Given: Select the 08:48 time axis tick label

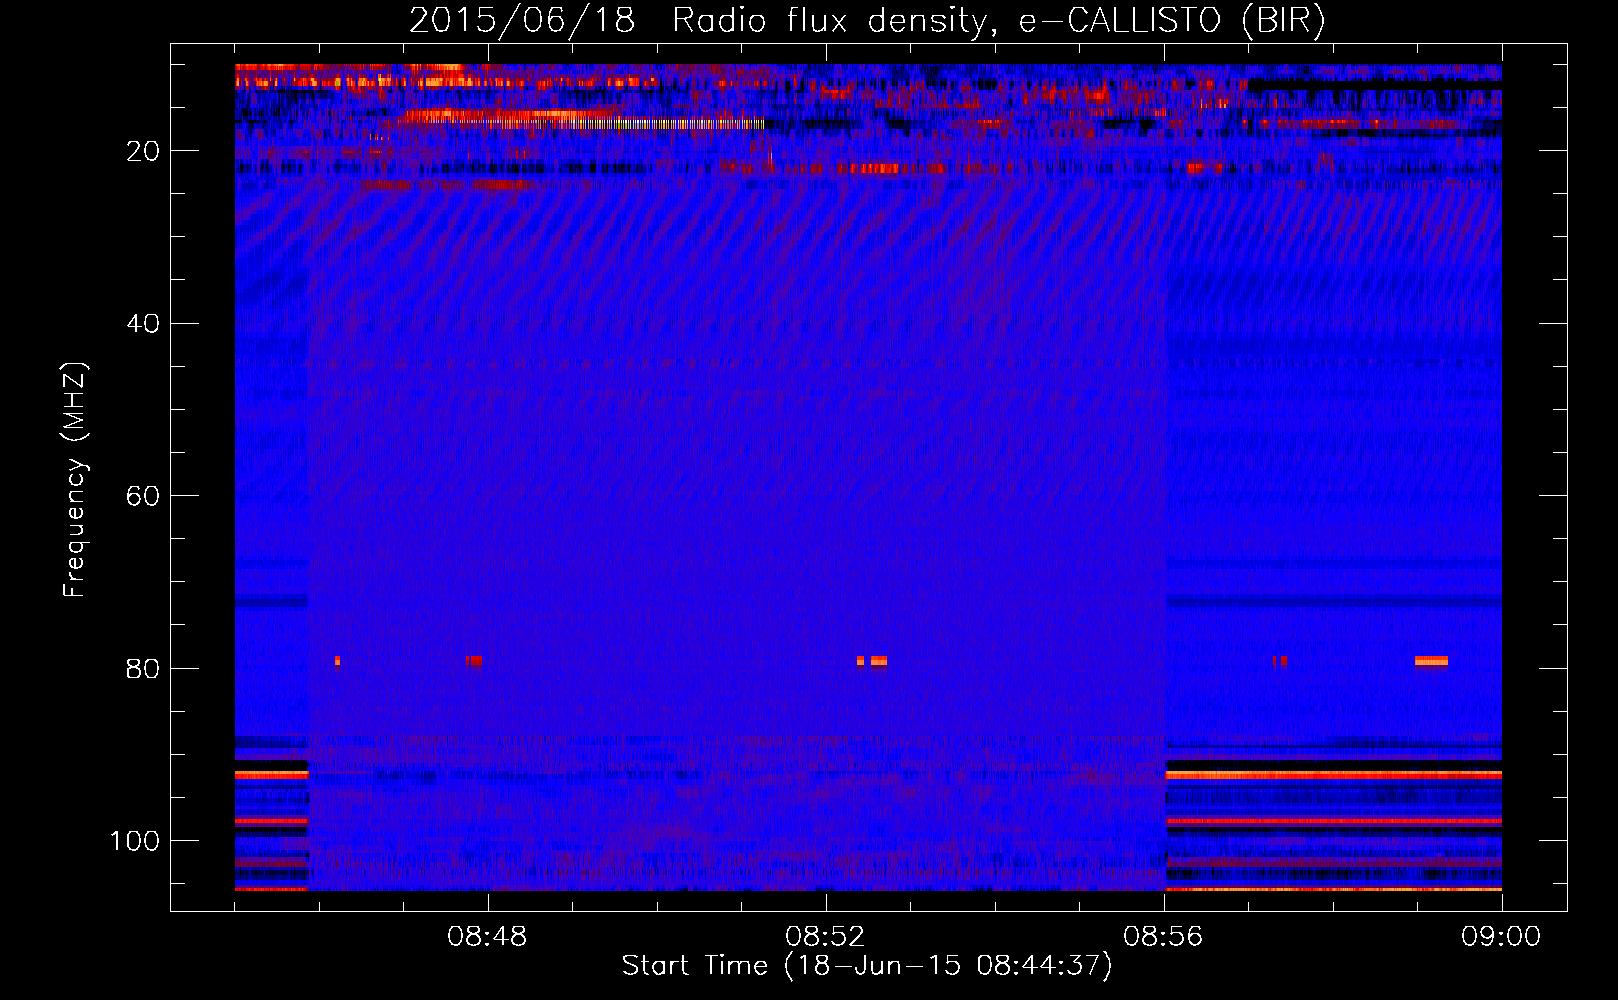Looking at the screenshot, I should 487,937.
